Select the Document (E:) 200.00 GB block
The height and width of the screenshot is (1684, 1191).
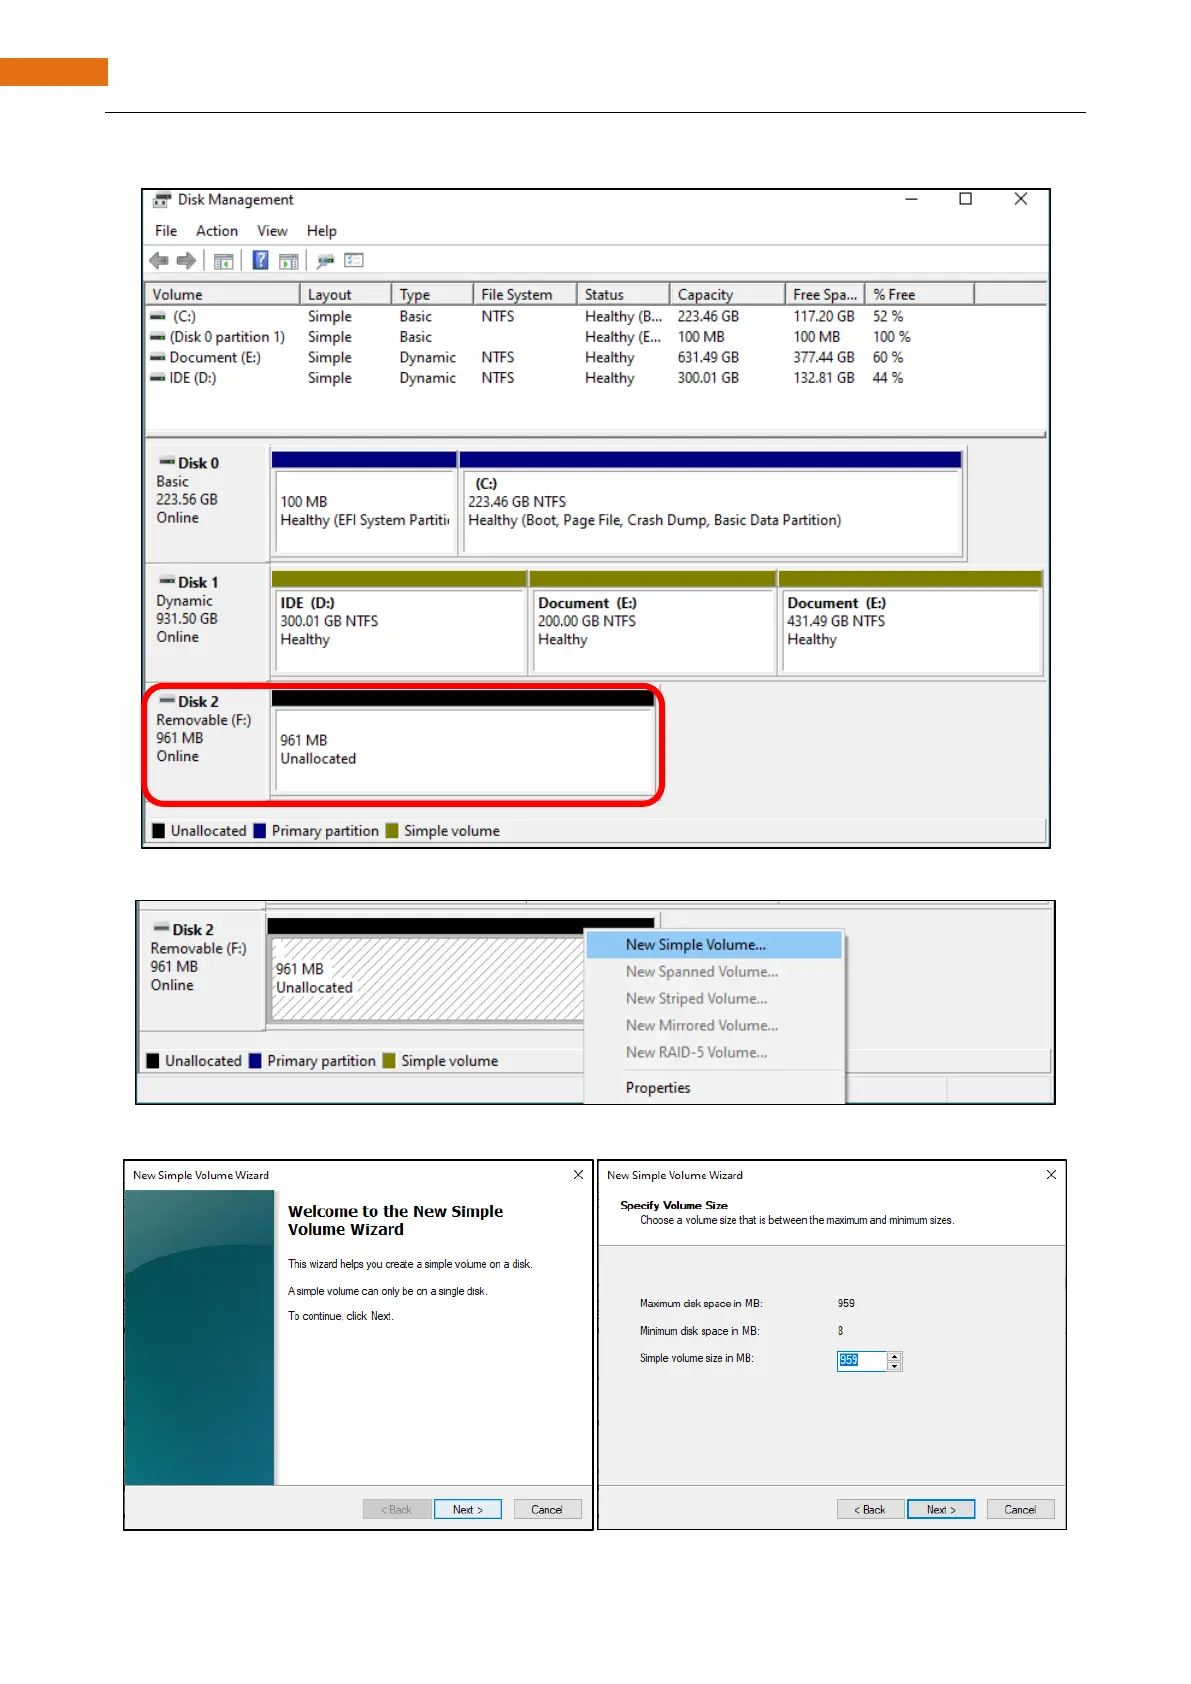653,622
